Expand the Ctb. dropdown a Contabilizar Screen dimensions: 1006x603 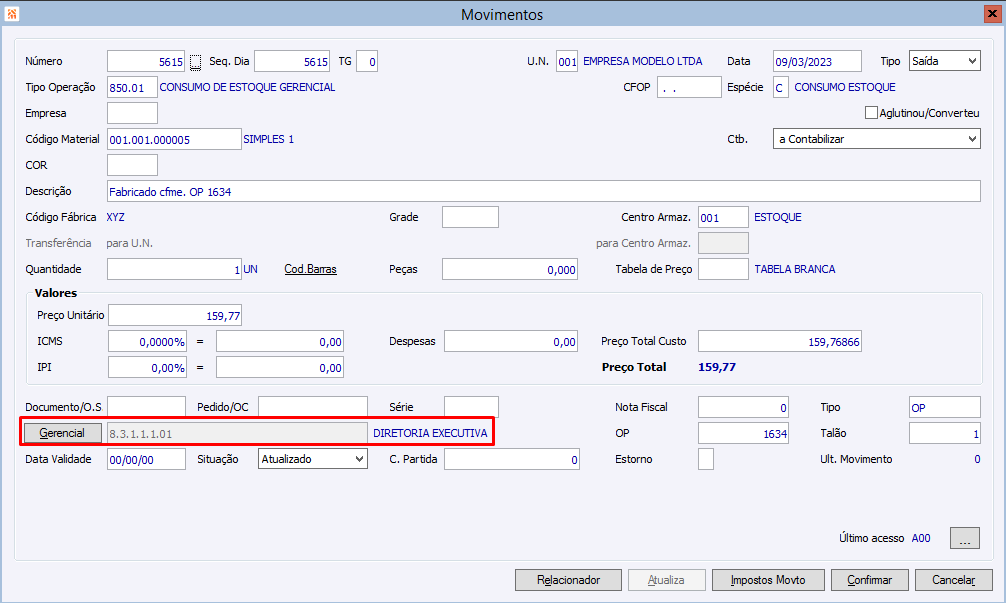coord(876,139)
